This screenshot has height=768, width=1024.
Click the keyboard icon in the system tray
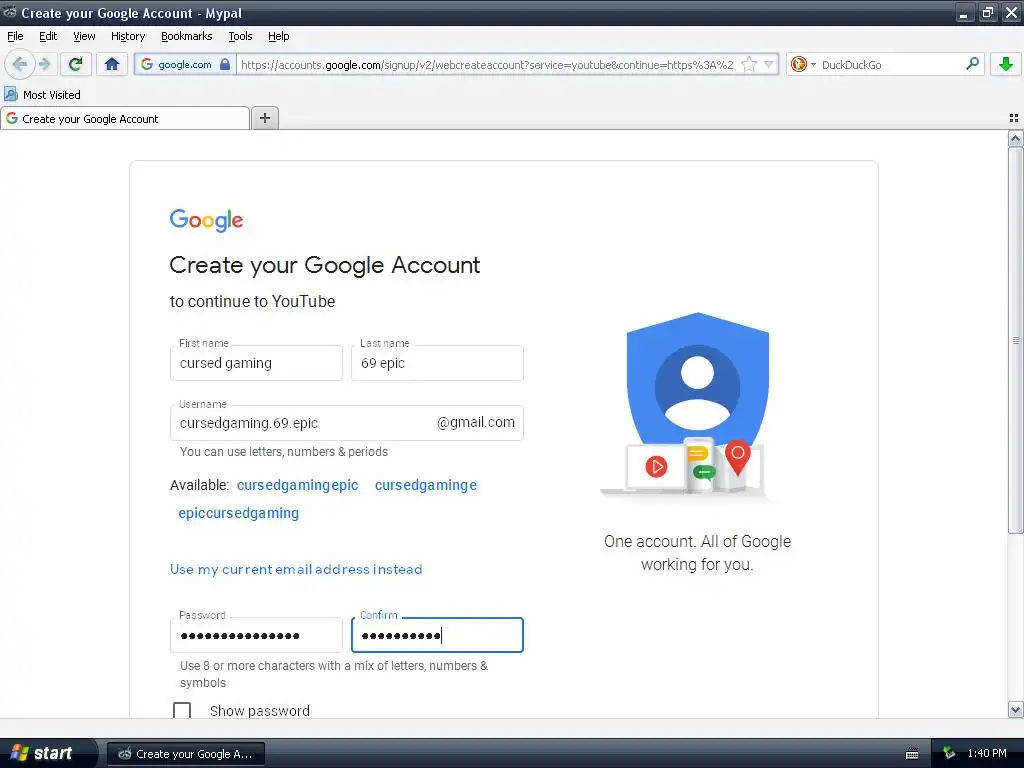(x=912, y=754)
